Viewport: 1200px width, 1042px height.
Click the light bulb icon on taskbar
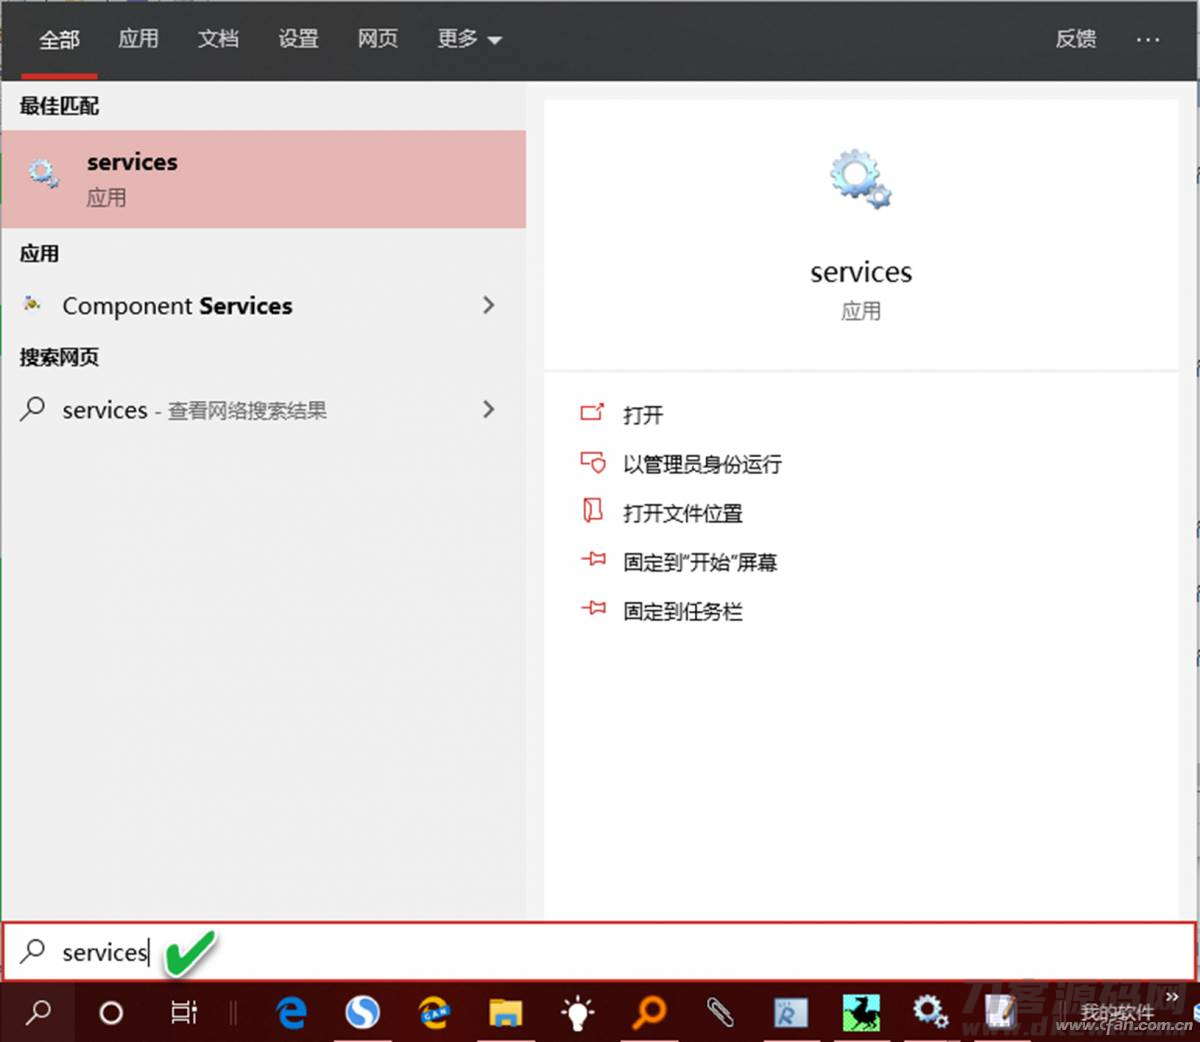(x=577, y=1012)
